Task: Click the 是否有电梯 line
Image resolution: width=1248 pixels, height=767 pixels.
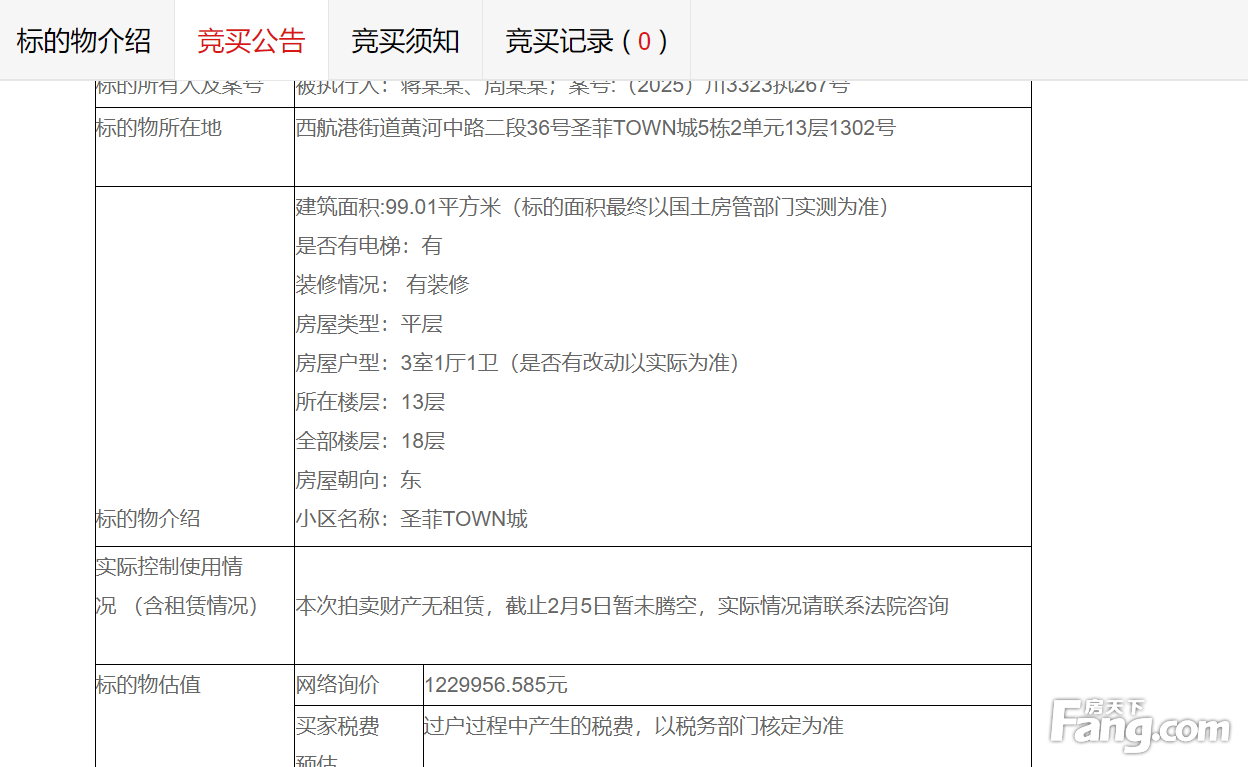Action: coord(368,246)
